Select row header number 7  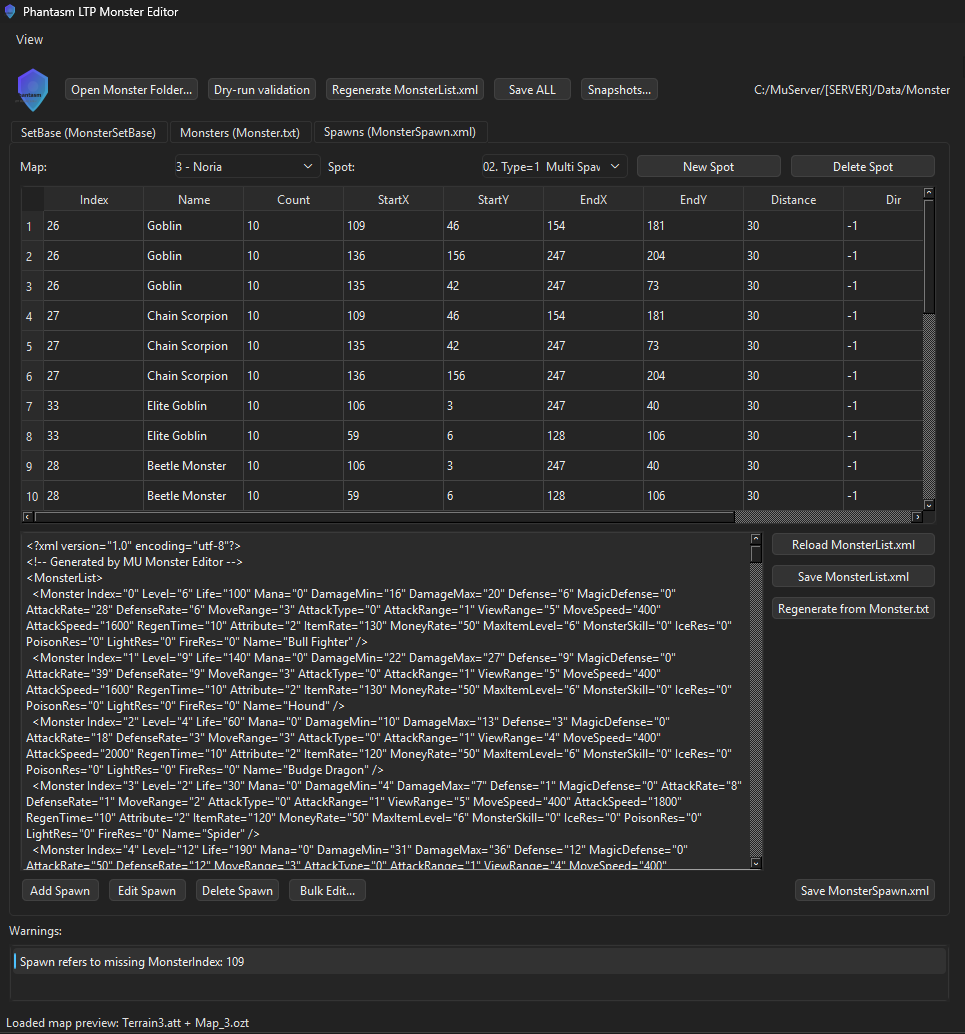point(32,406)
